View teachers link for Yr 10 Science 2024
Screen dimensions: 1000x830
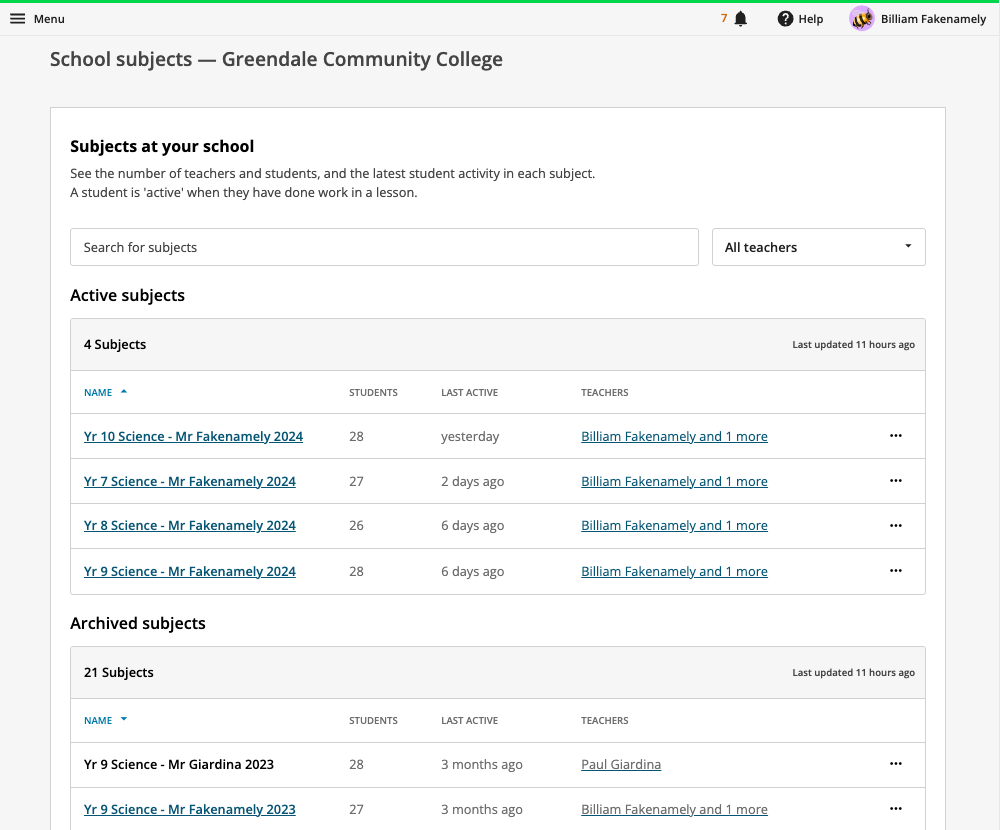[674, 436]
